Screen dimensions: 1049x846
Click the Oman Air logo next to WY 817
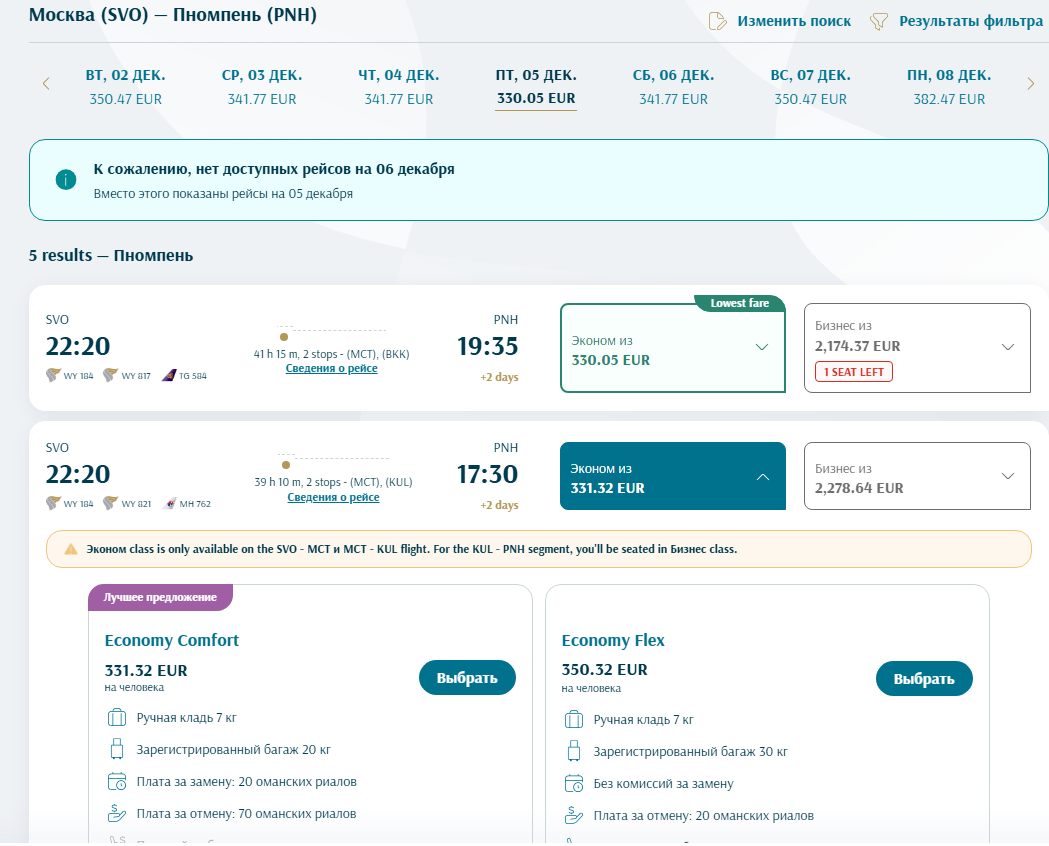[110, 375]
